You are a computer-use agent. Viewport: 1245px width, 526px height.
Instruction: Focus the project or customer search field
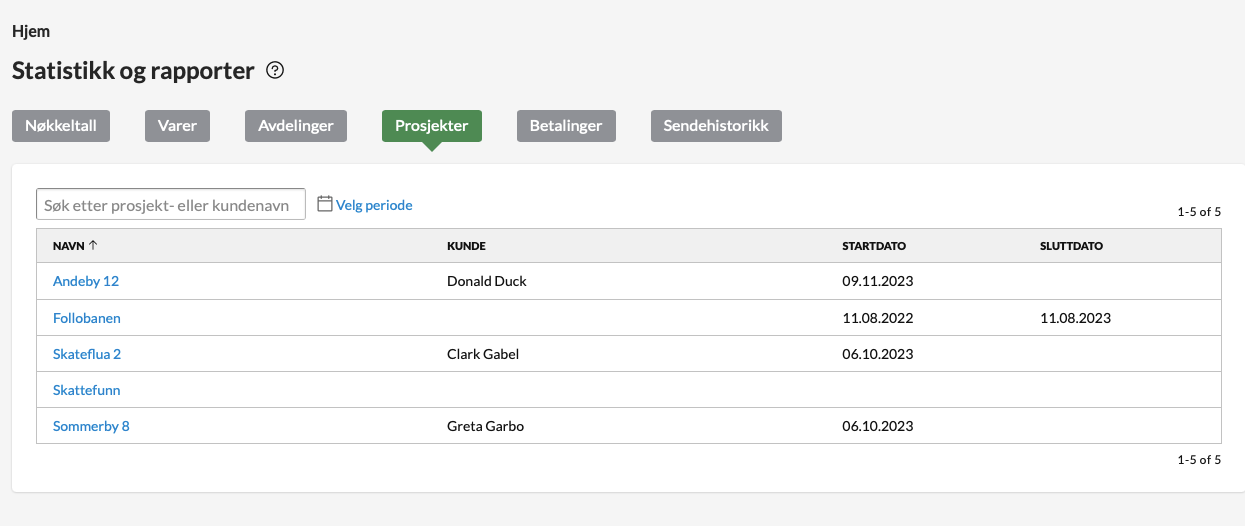pos(171,204)
